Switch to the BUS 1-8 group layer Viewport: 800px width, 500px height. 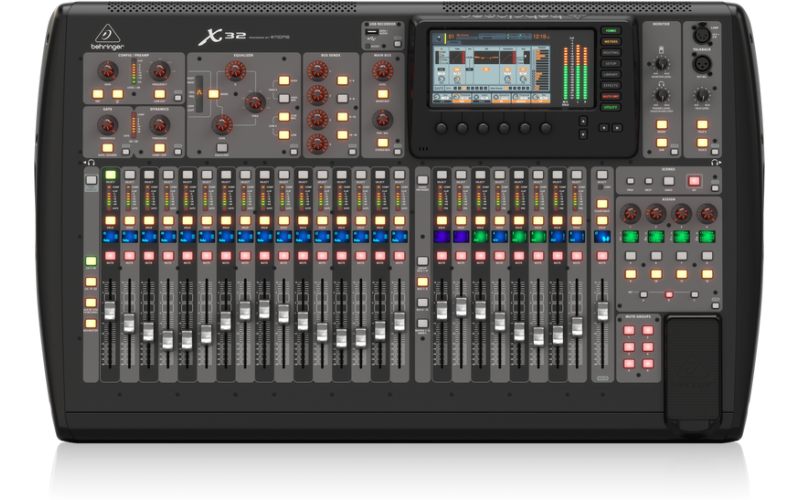coord(422,282)
